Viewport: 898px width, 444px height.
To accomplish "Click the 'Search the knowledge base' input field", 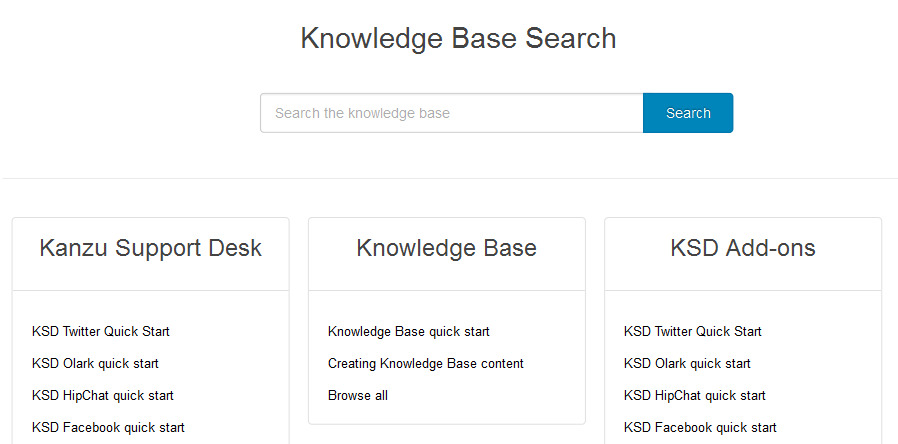I will (x=452, y=113).
